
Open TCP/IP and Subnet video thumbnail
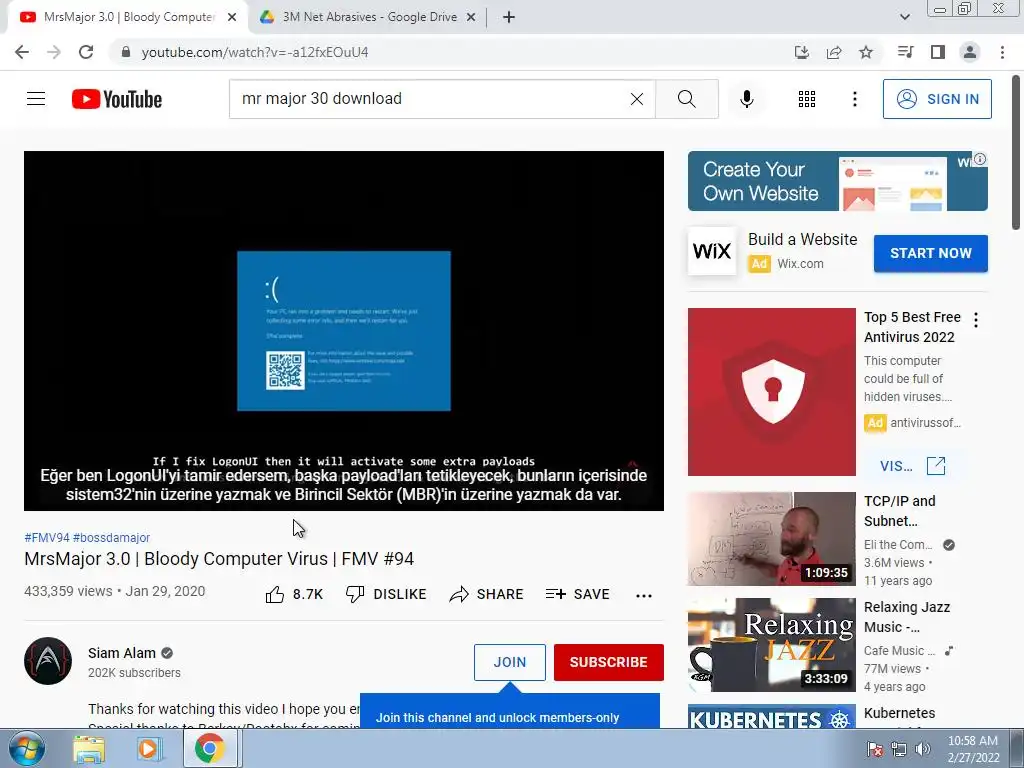tap(771, 539)
